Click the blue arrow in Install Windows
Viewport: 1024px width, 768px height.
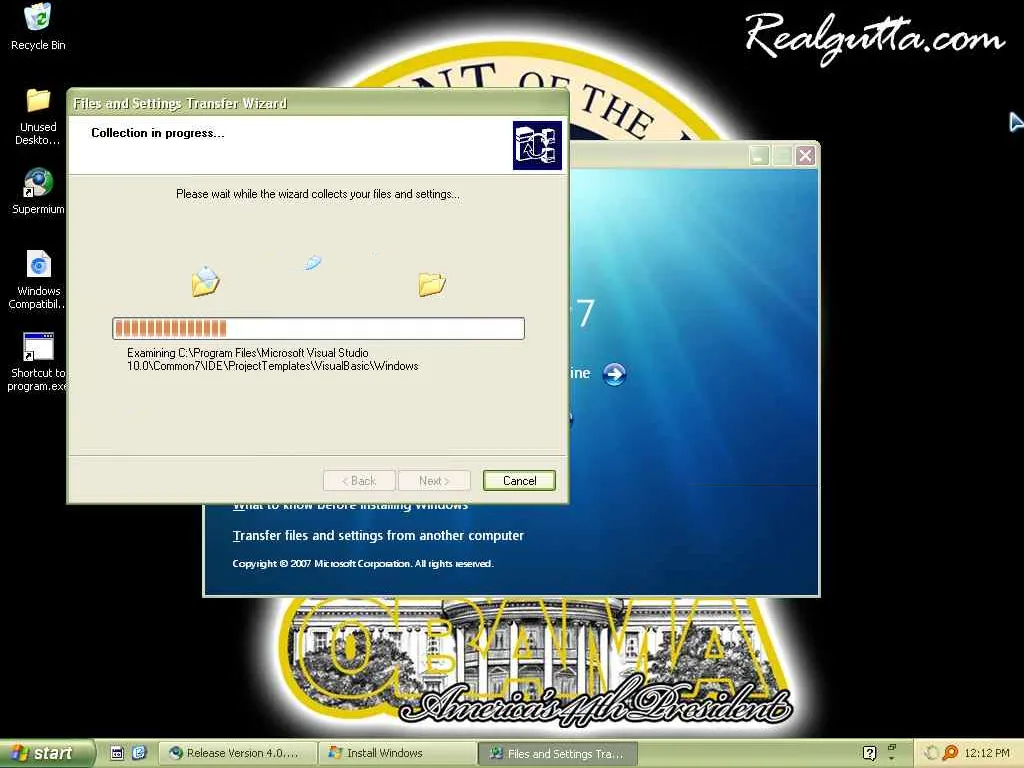click(x=614, y=374)
